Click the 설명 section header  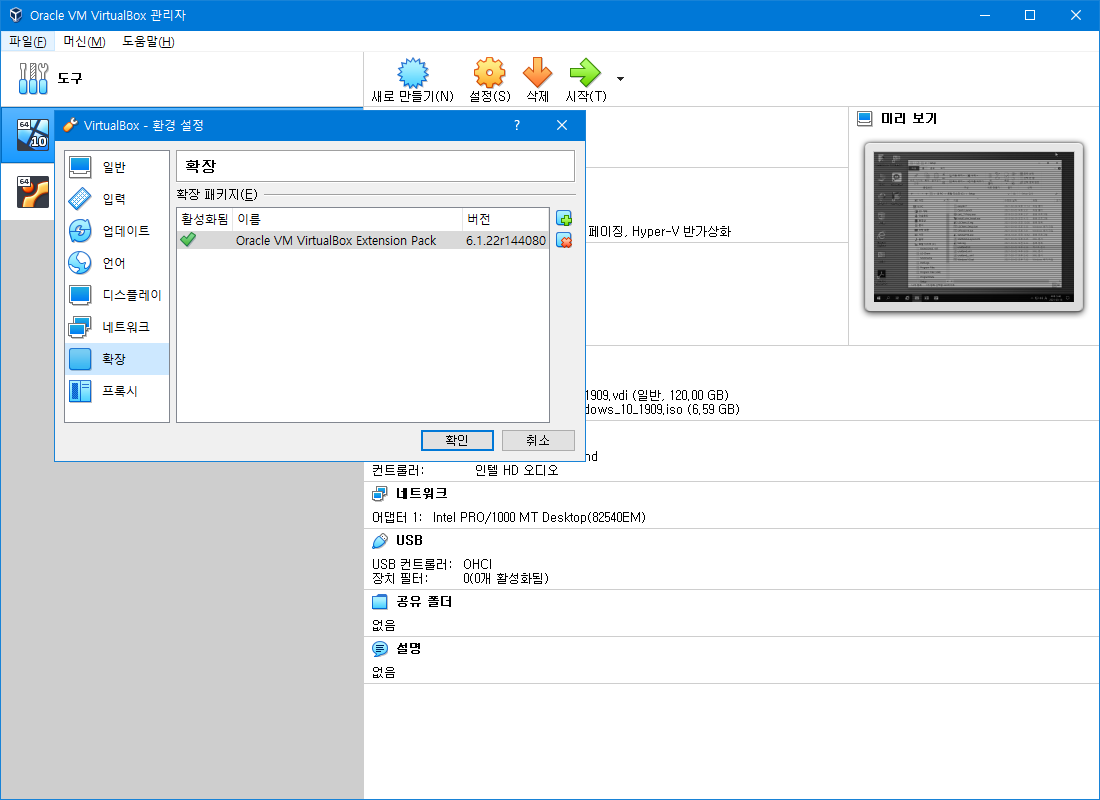[409, 648]
